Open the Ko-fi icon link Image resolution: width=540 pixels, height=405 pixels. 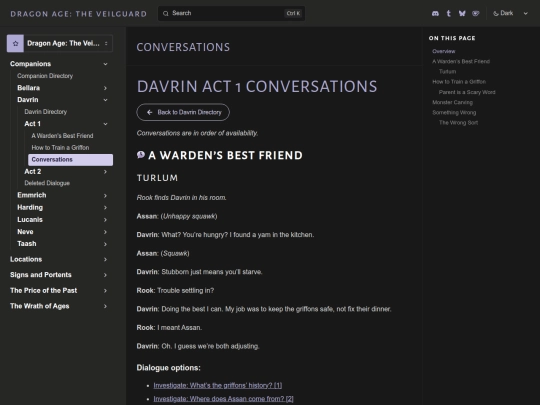[x=476, y=13]
